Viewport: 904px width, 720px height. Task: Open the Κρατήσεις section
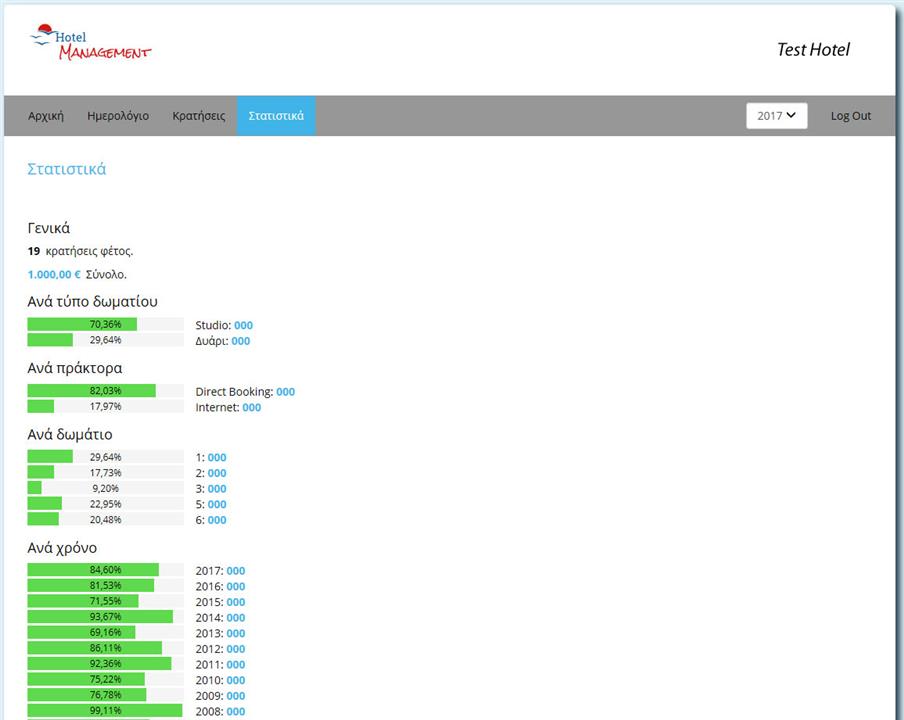click(199, 116)
